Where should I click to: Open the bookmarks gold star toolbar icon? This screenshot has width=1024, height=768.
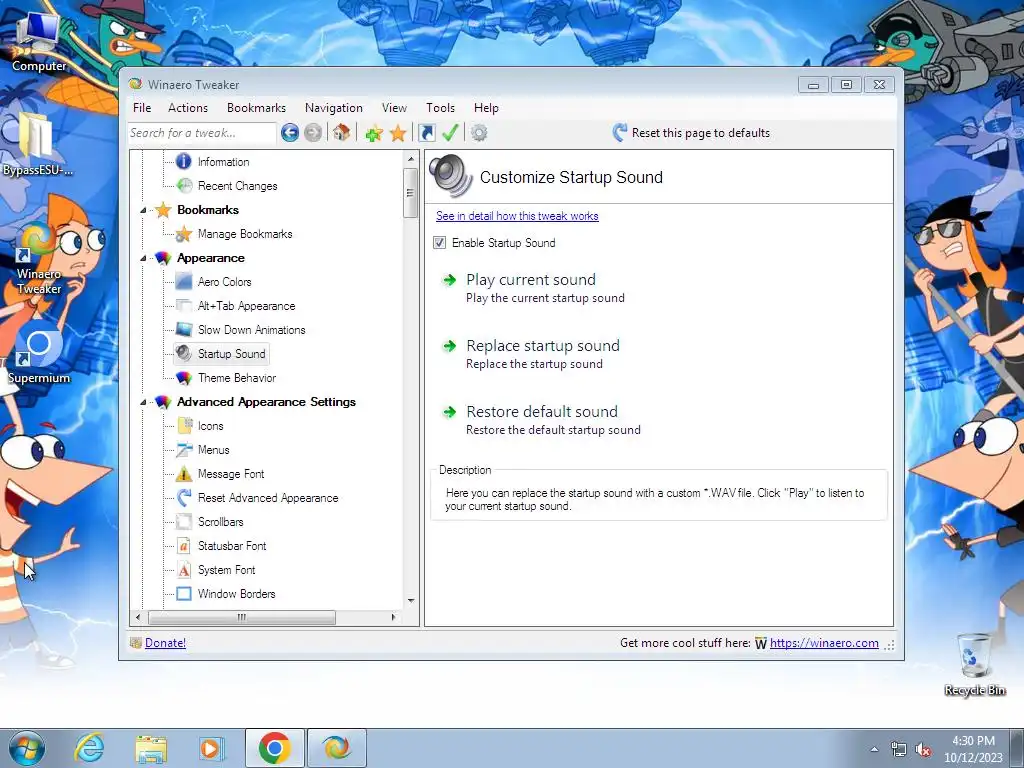click(x=398, y=133)
